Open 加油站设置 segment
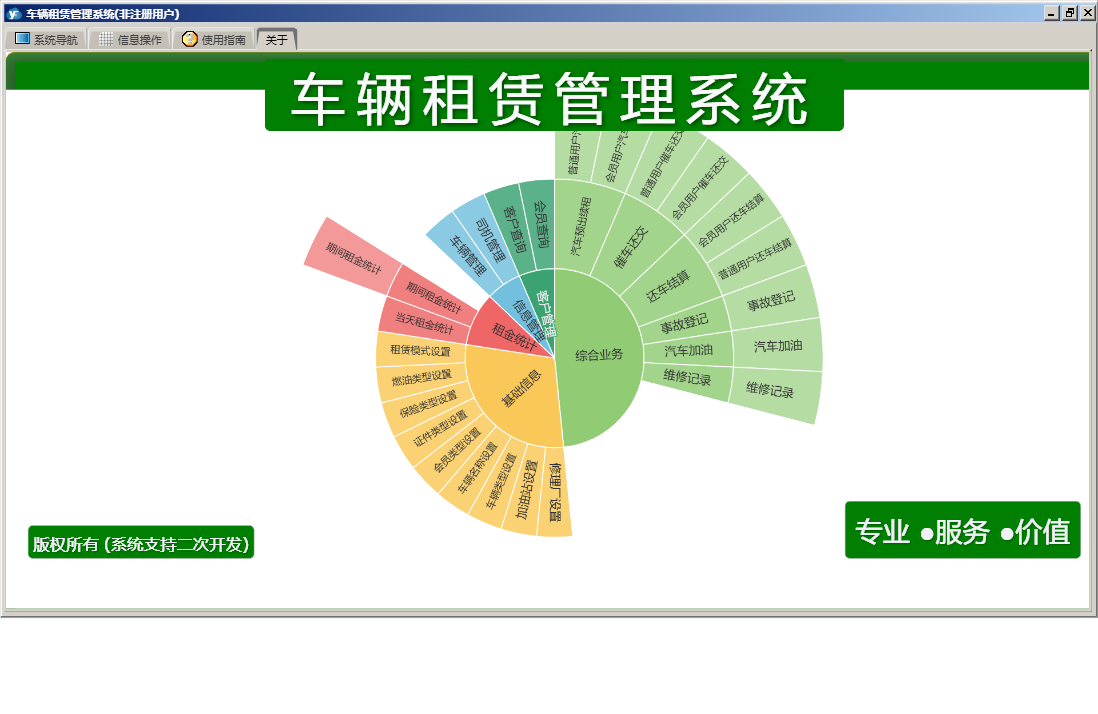Viewport: 1098px width, 714px height. [x=526, y=490]
